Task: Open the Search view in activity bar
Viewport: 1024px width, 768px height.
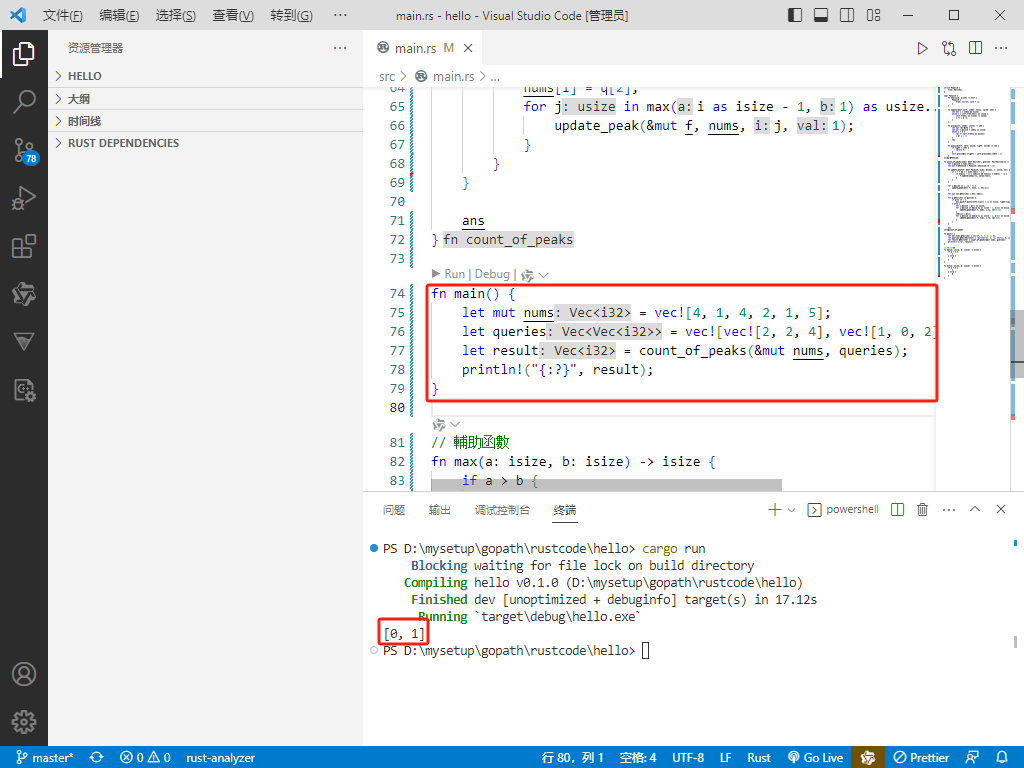Action: (x=24, y=102)
